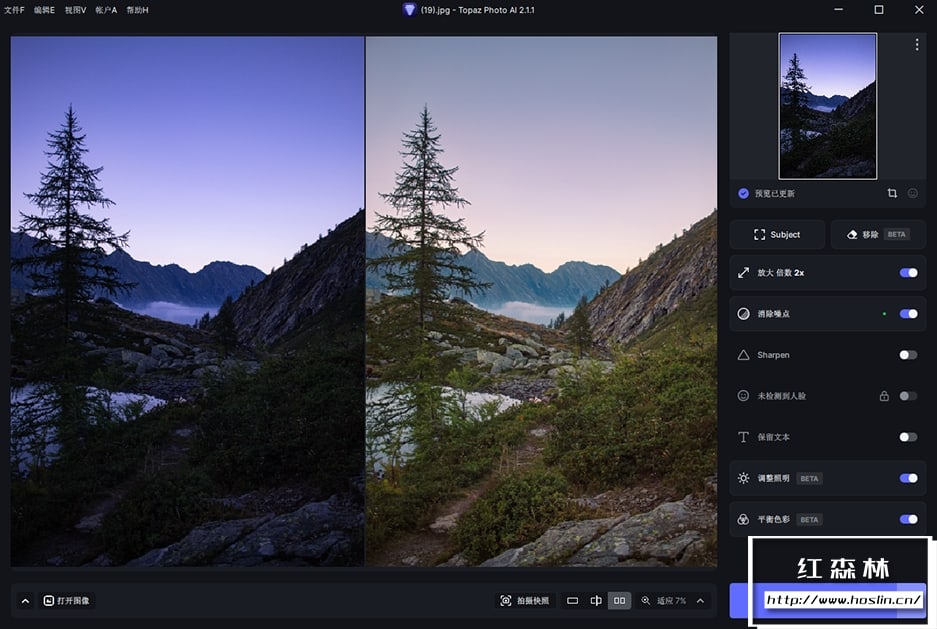Toggle the 放大 倍数 2x switch
Screen dimensions: 937x629
pyautogui.click(x=908, y=273)
